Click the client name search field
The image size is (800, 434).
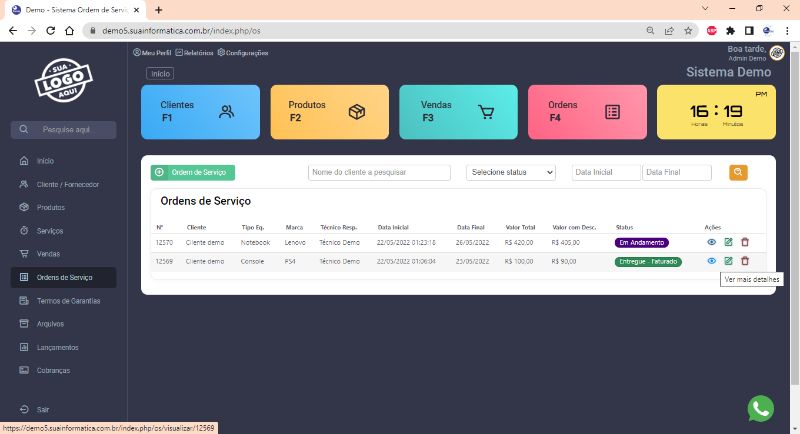[x=379, y=172]
